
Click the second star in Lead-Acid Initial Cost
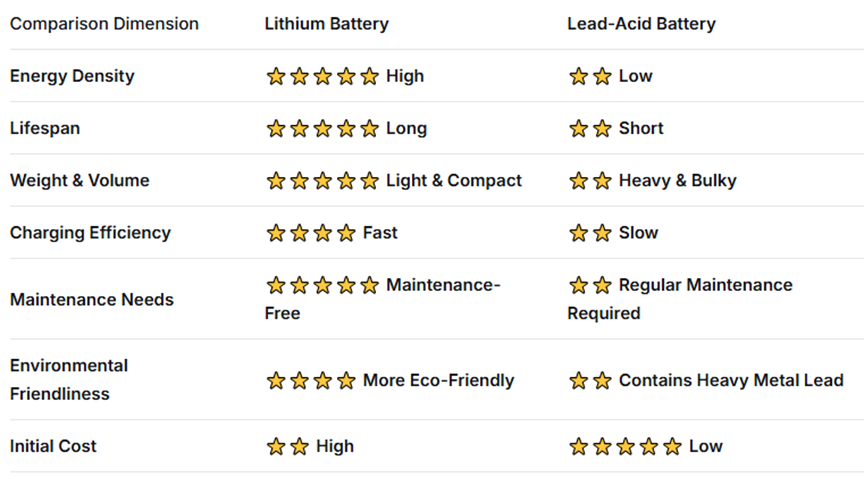(602, 446)
